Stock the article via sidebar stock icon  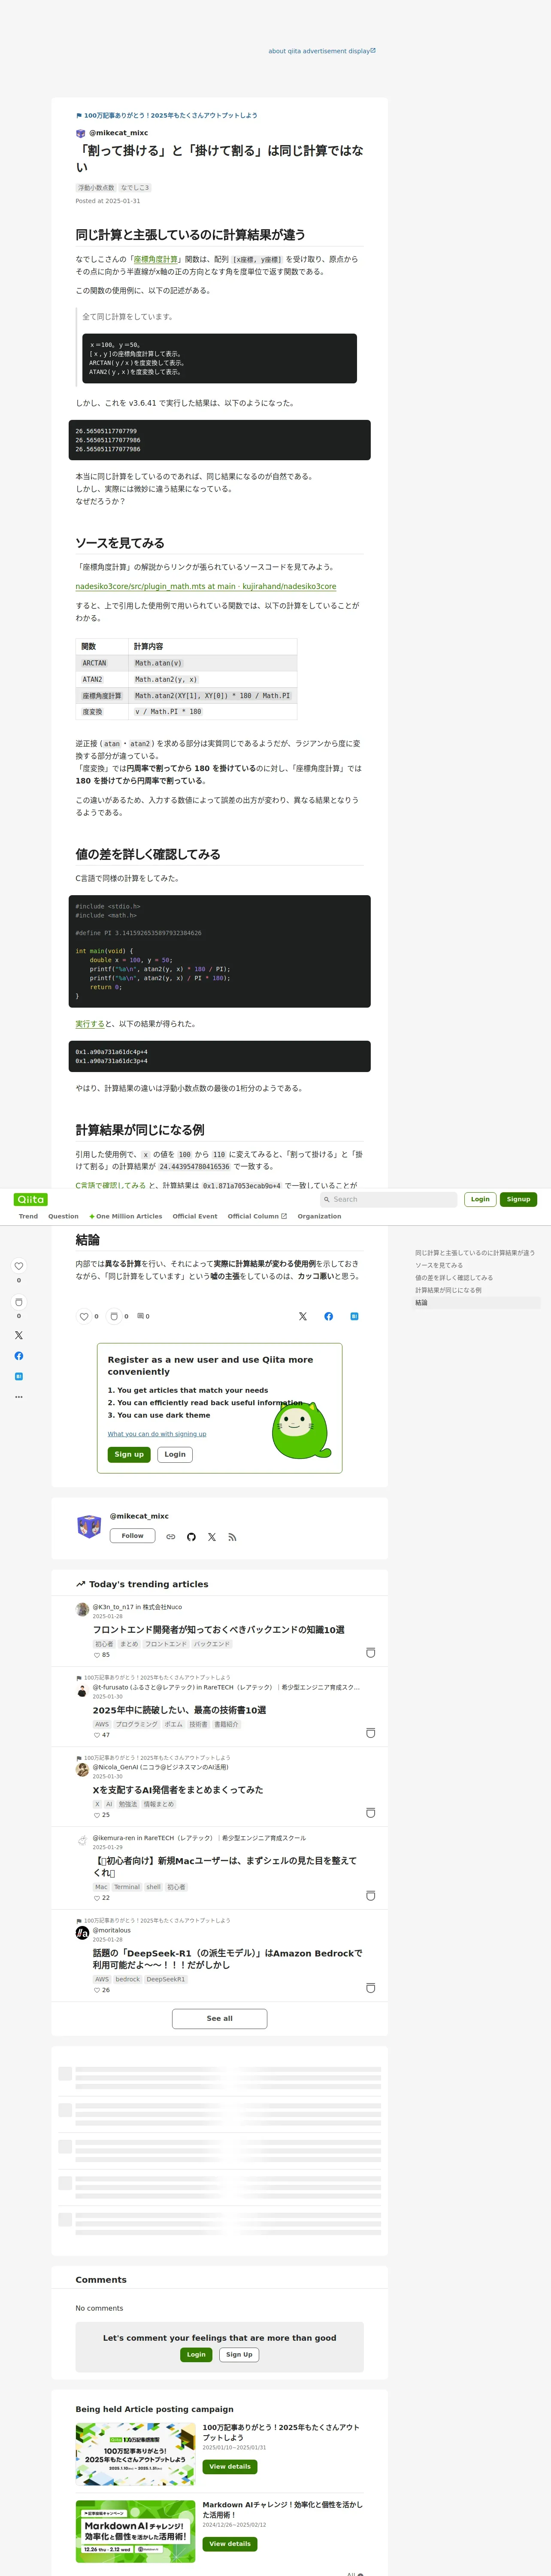[x=18, y=1302]
